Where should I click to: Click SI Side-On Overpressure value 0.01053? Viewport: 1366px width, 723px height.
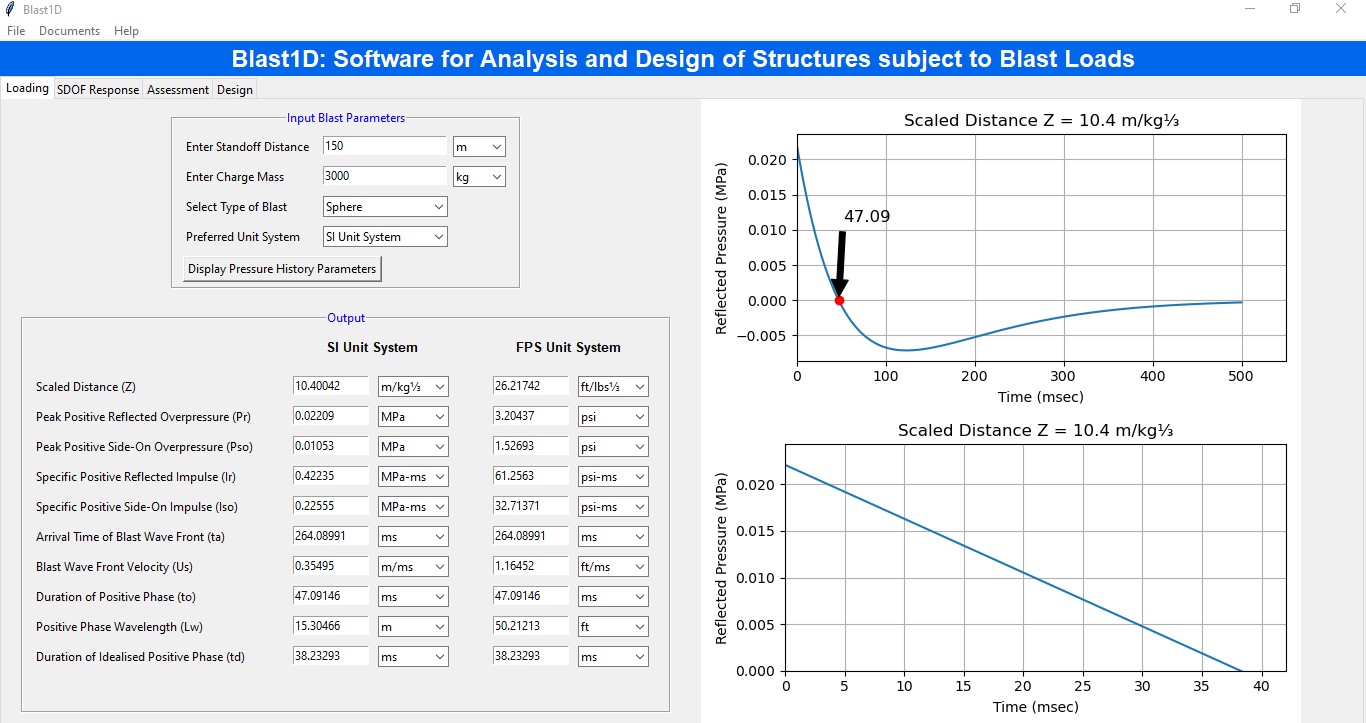tap(330, 446)
